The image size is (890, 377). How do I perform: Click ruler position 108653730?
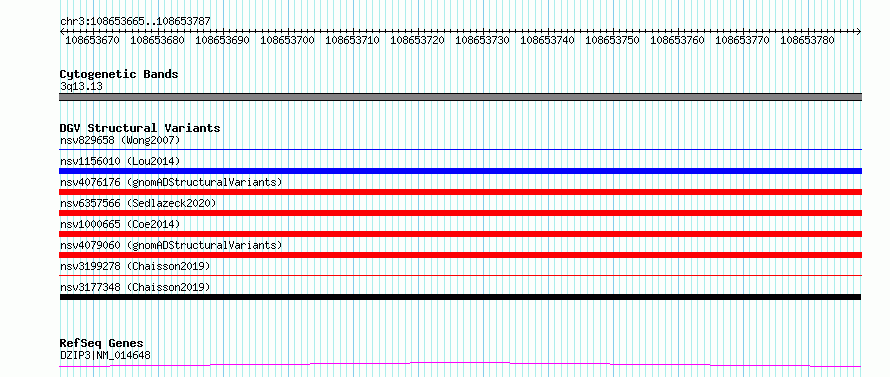(482, 40)
